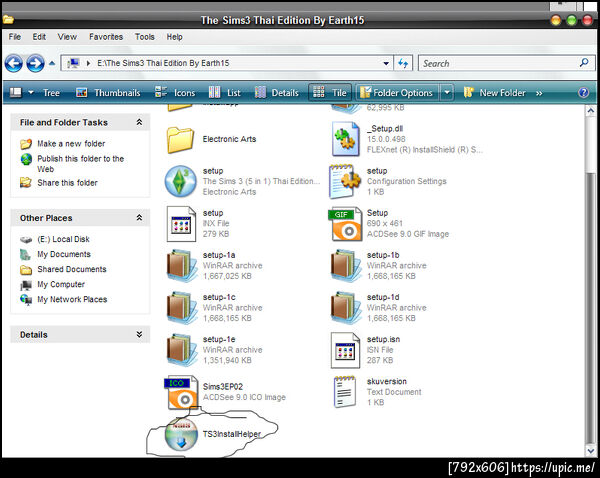The width and height of the screenshot is (600, 478).
Task: Toggle the Tree pane
Action: [x=51, y=93]
